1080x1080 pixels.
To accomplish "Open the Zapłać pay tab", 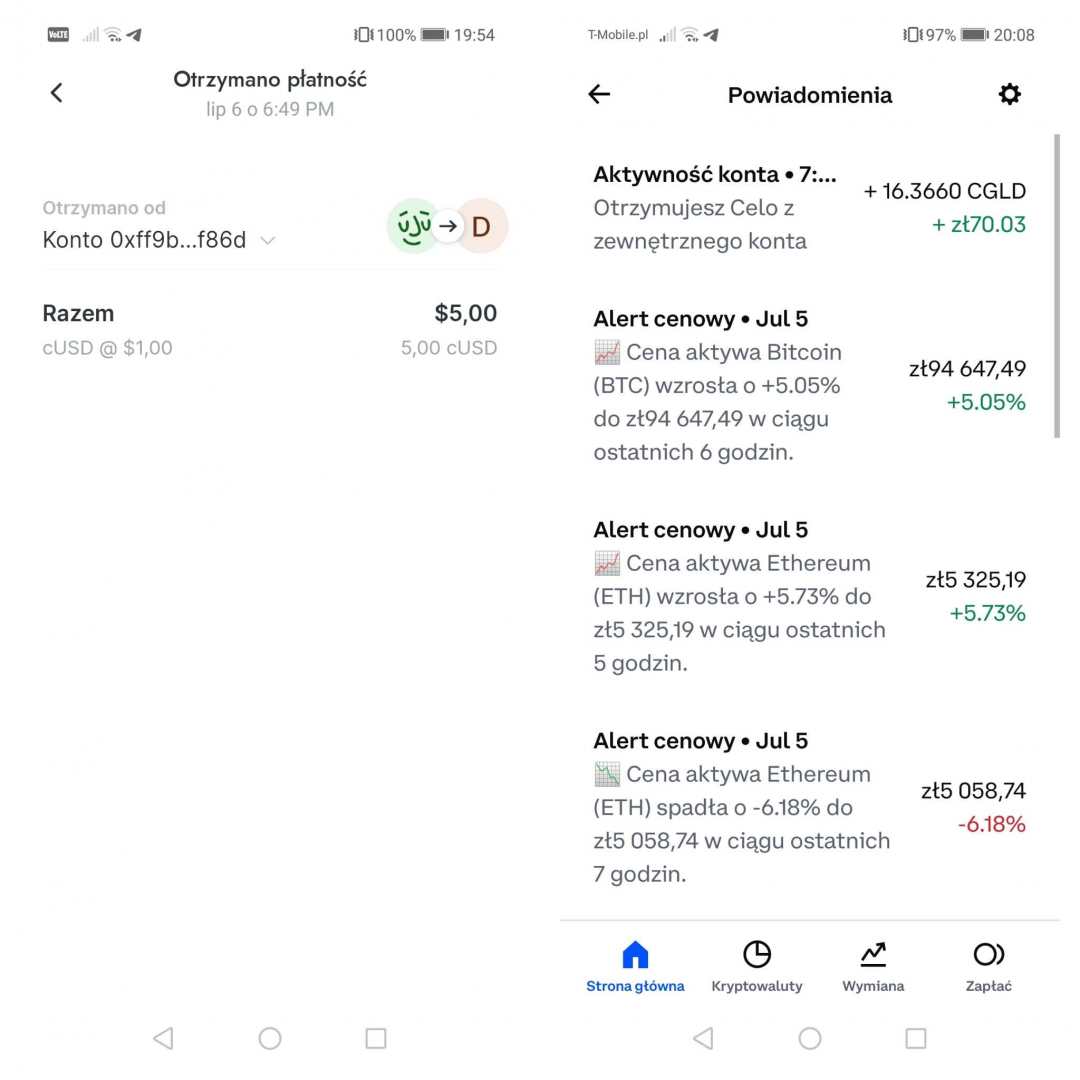I will point(988,966).
